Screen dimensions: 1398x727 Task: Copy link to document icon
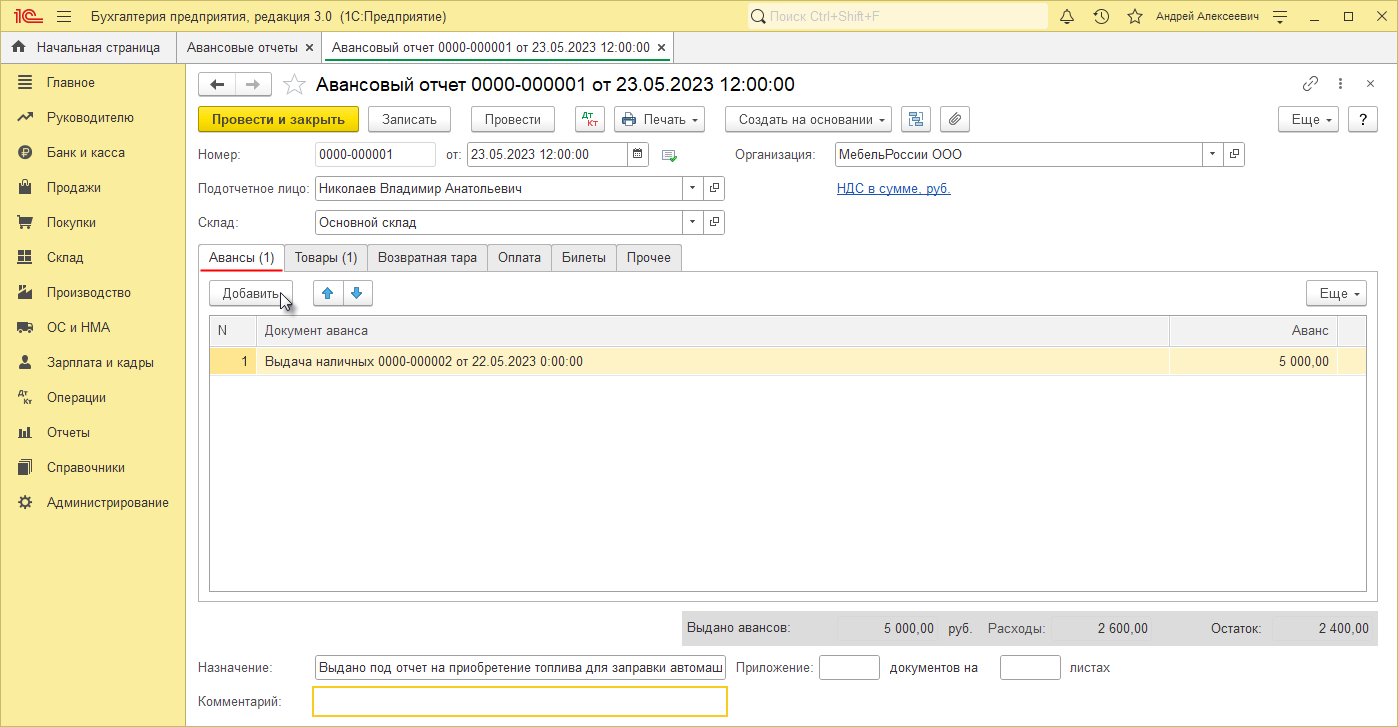(x=1310, y=85)
